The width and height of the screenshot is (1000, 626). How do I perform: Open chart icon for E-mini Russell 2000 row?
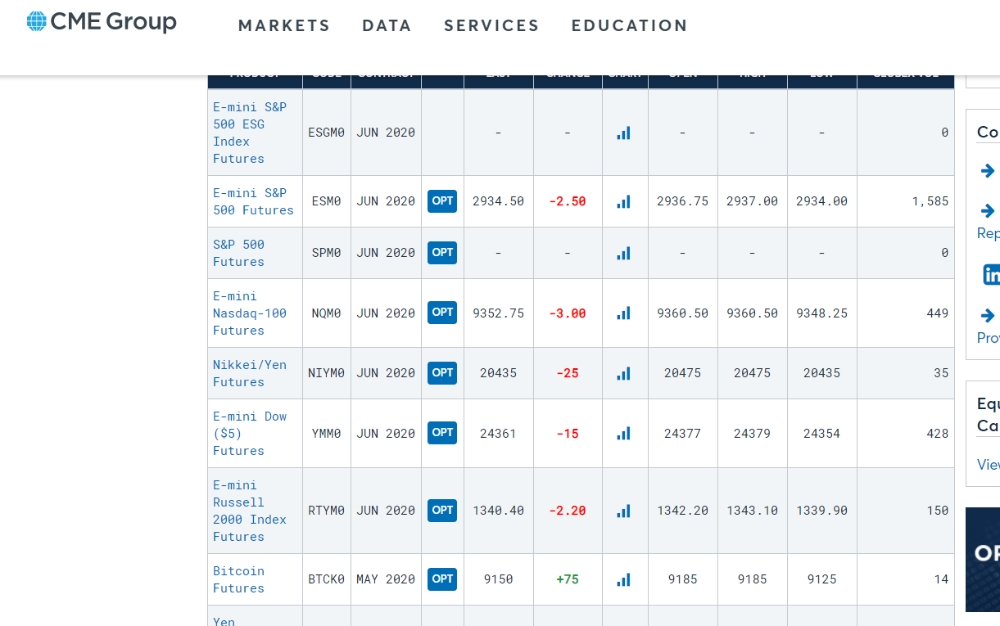pos(624,511)
